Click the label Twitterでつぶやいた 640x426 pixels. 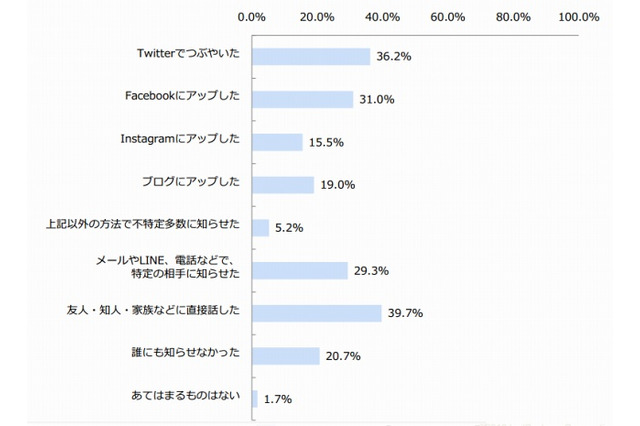[x=188, y=57]
